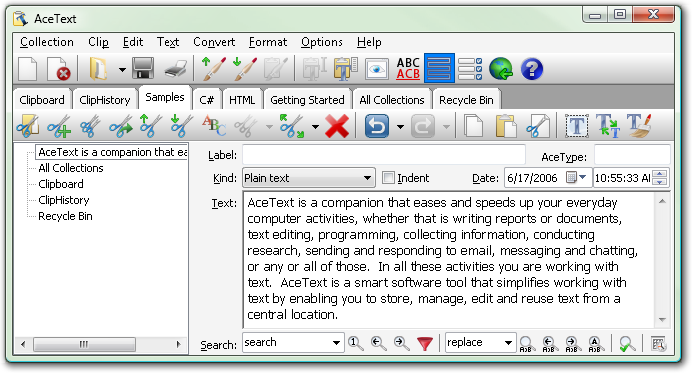Open the search term history dropdown

coord(336,343)
